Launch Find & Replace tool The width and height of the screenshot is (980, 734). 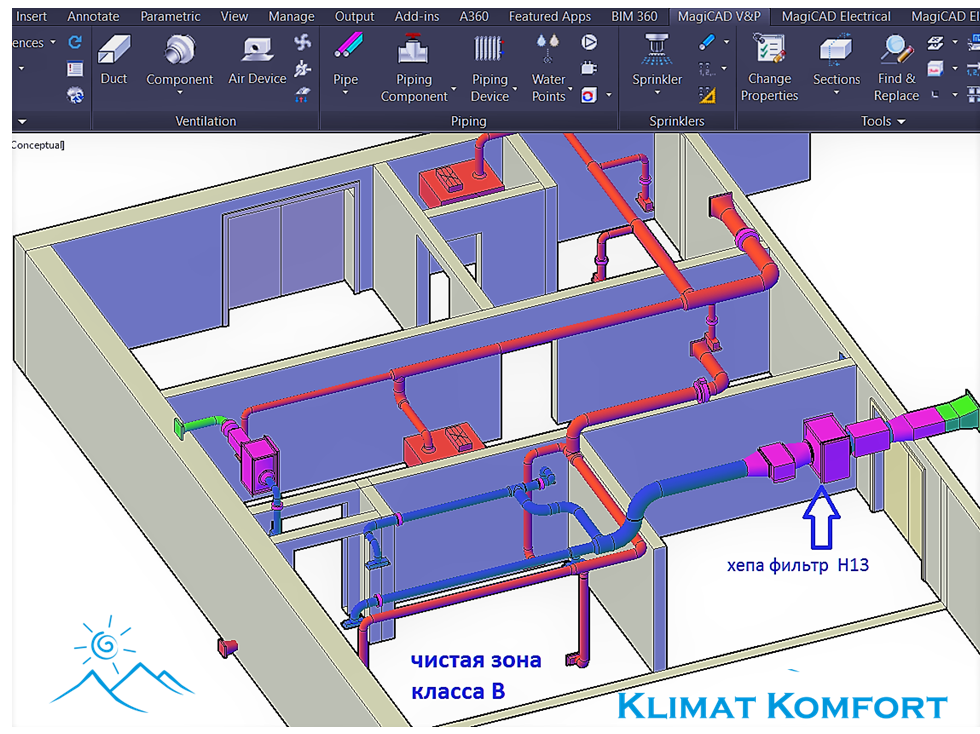coord(896,50)
